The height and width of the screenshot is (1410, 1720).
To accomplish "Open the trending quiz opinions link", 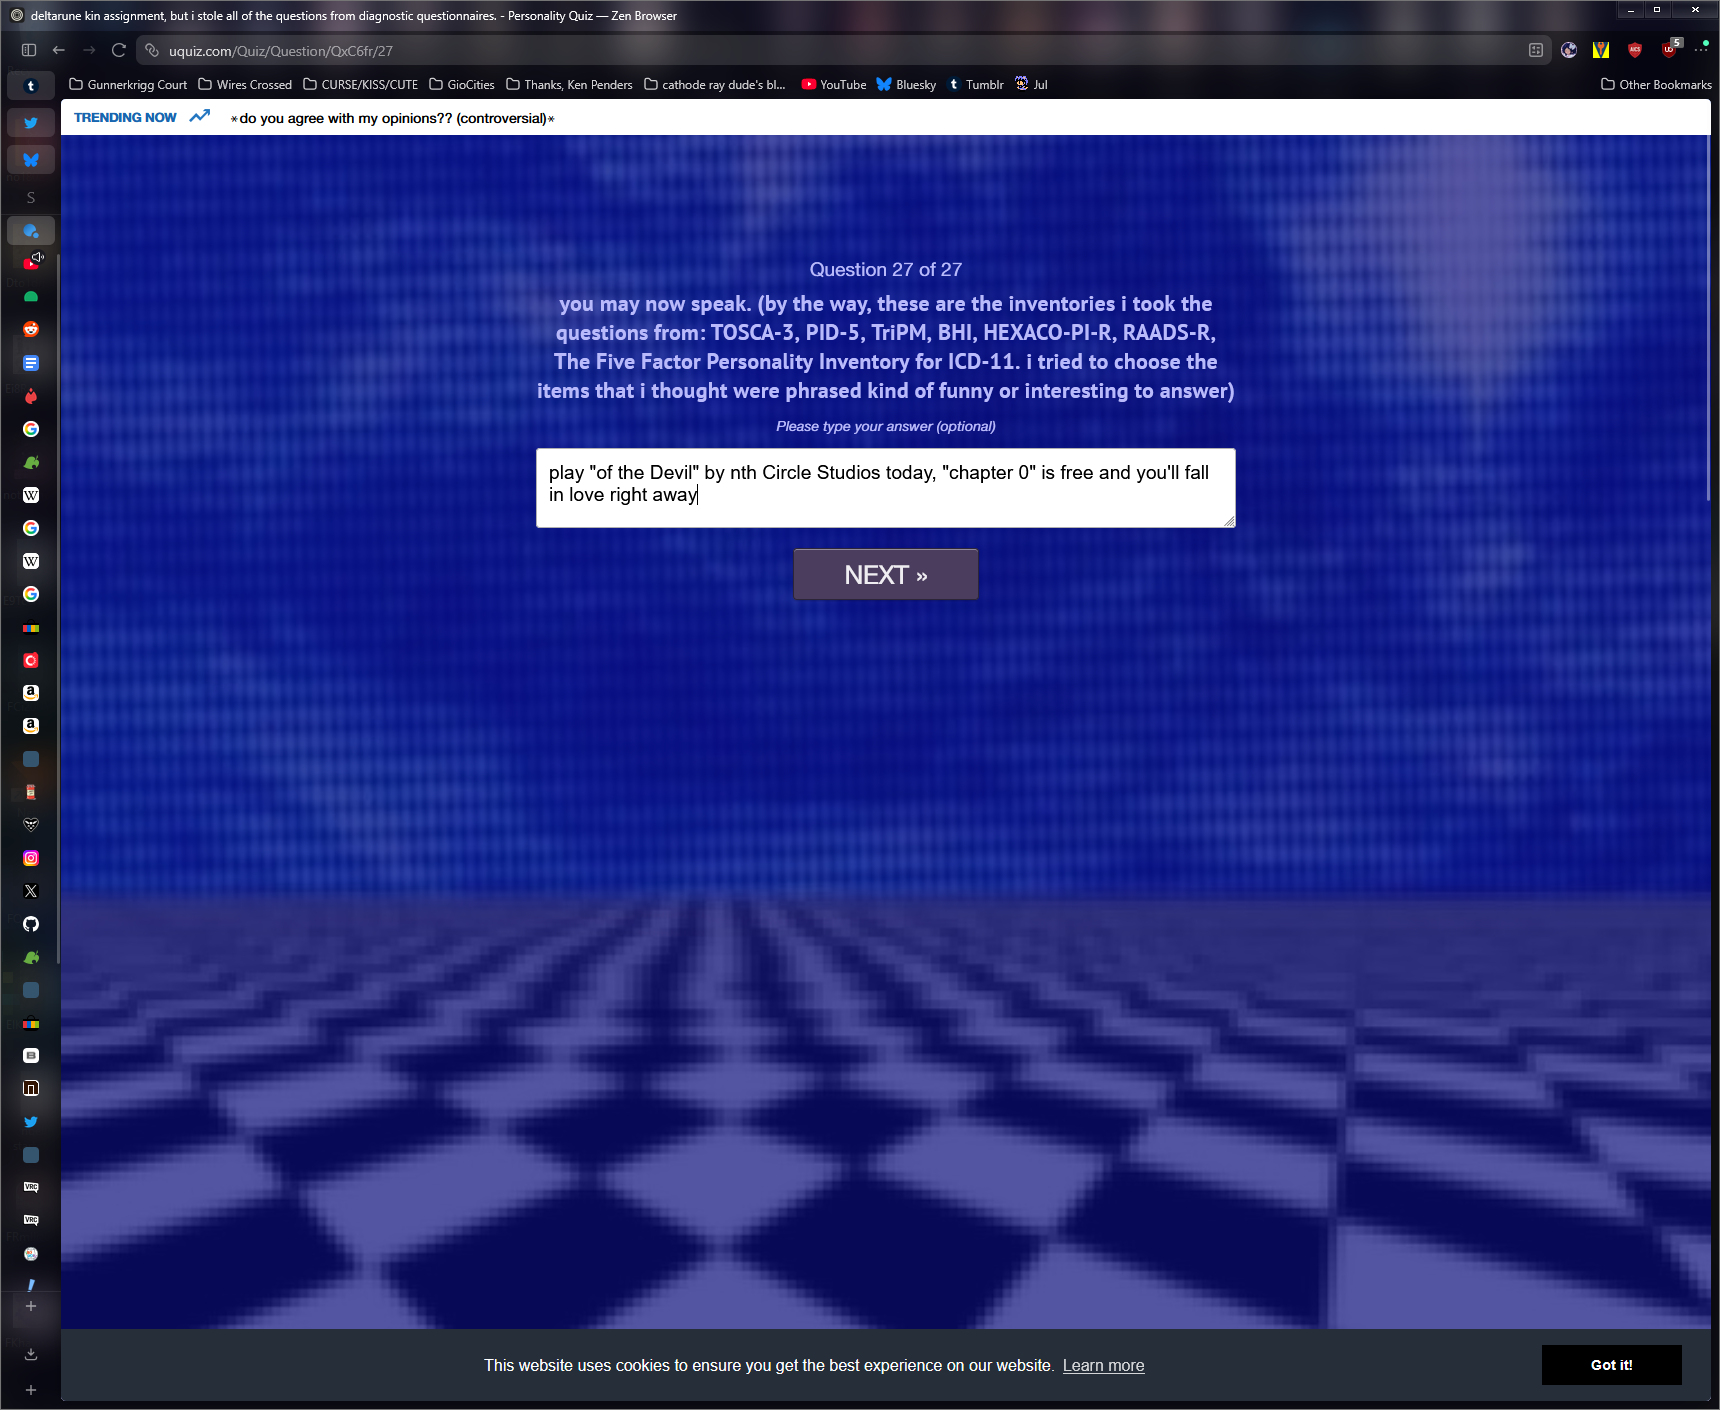I will tap(392, 118).
